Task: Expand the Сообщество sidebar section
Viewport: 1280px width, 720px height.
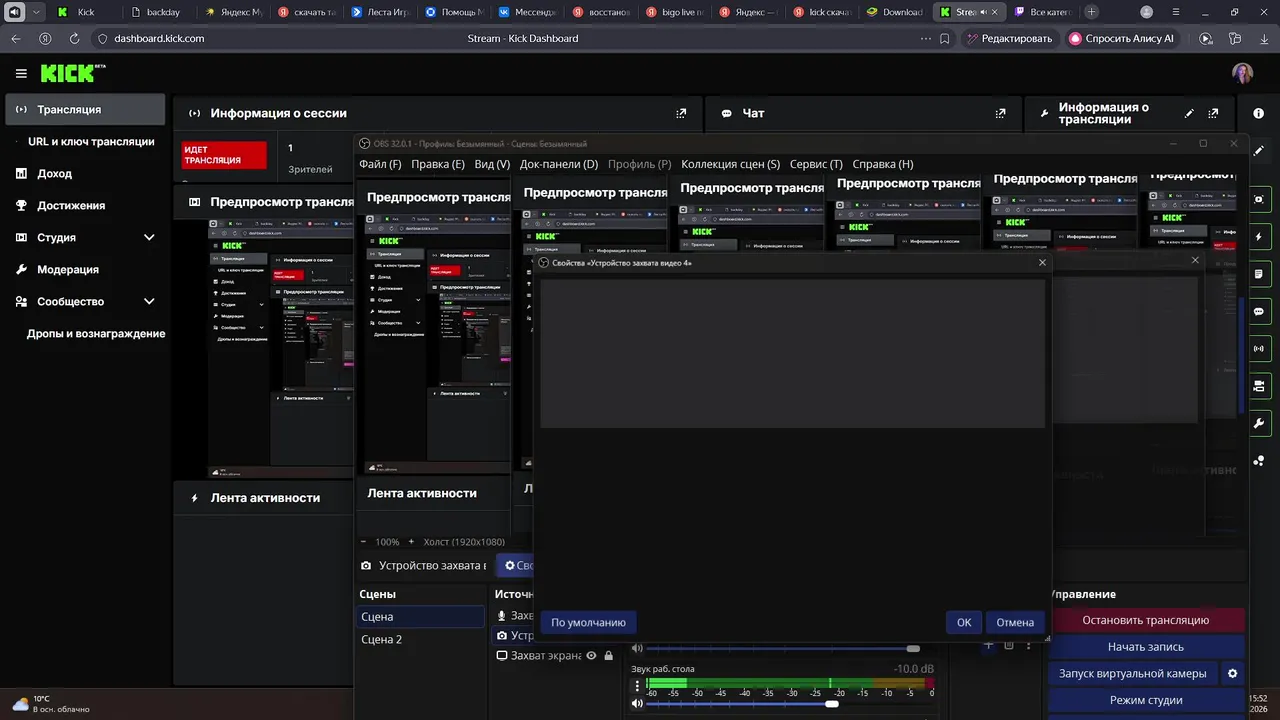Action: (x=149, y=301)
